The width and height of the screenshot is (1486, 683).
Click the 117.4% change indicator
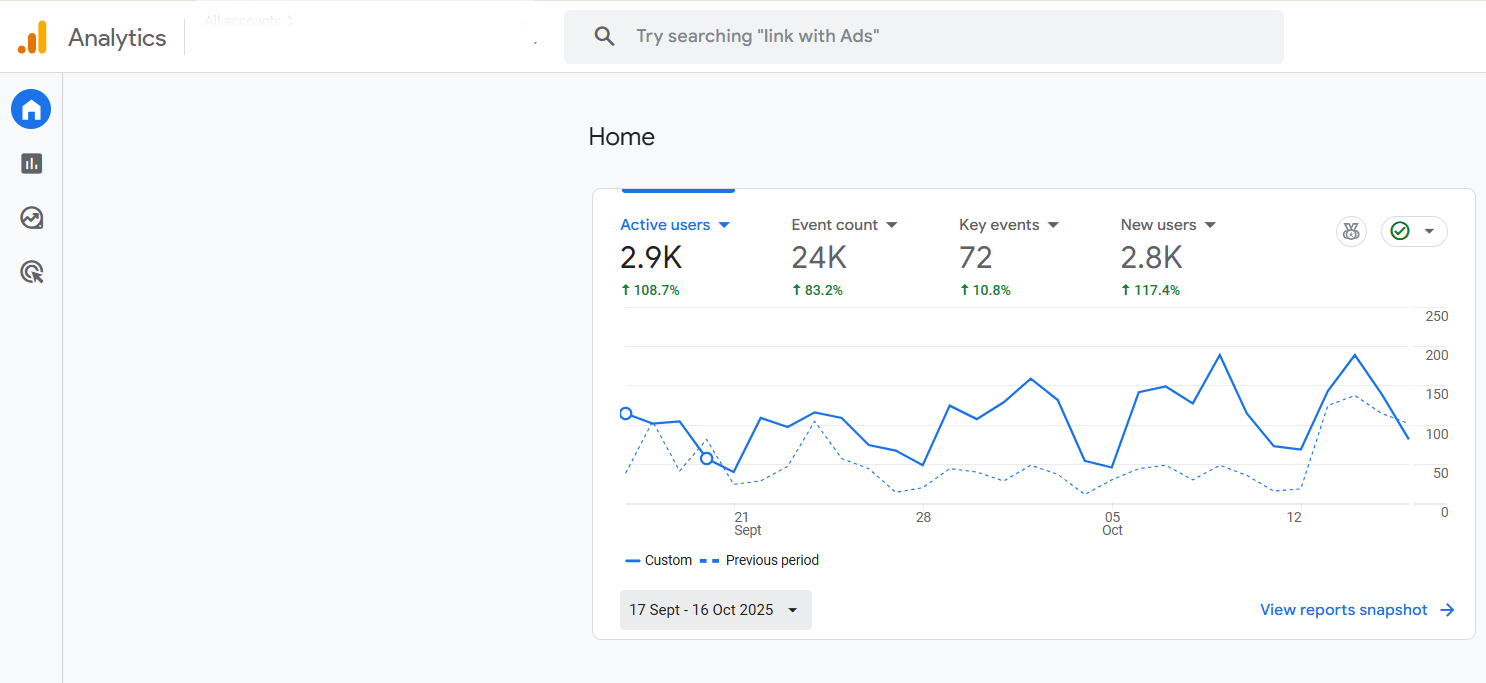(x=1150, y=290)
